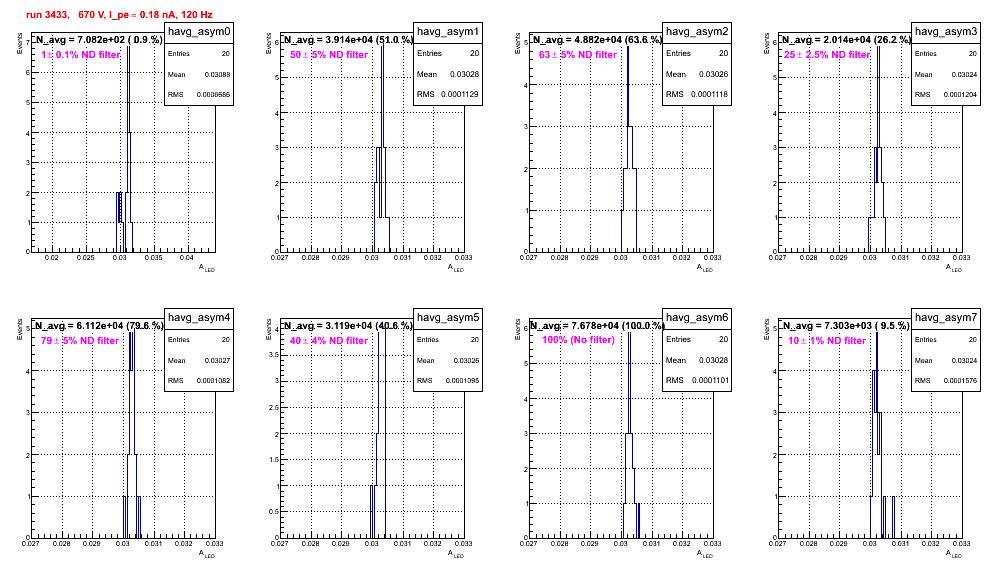Pick the magenta 63± 5% ND filter label
Screen dimensions: 996x572
click(578, 55)
